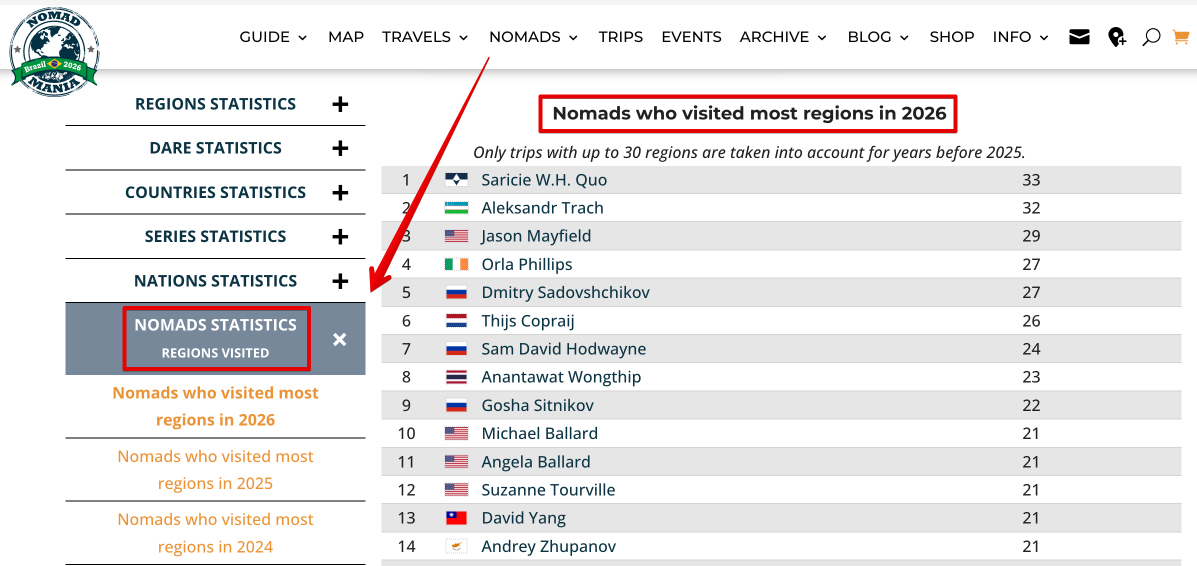The width and height of the screenshot is (1197, 566).
Task: Open Nomads who visited most regions in 2024
Action: point(216,533)
